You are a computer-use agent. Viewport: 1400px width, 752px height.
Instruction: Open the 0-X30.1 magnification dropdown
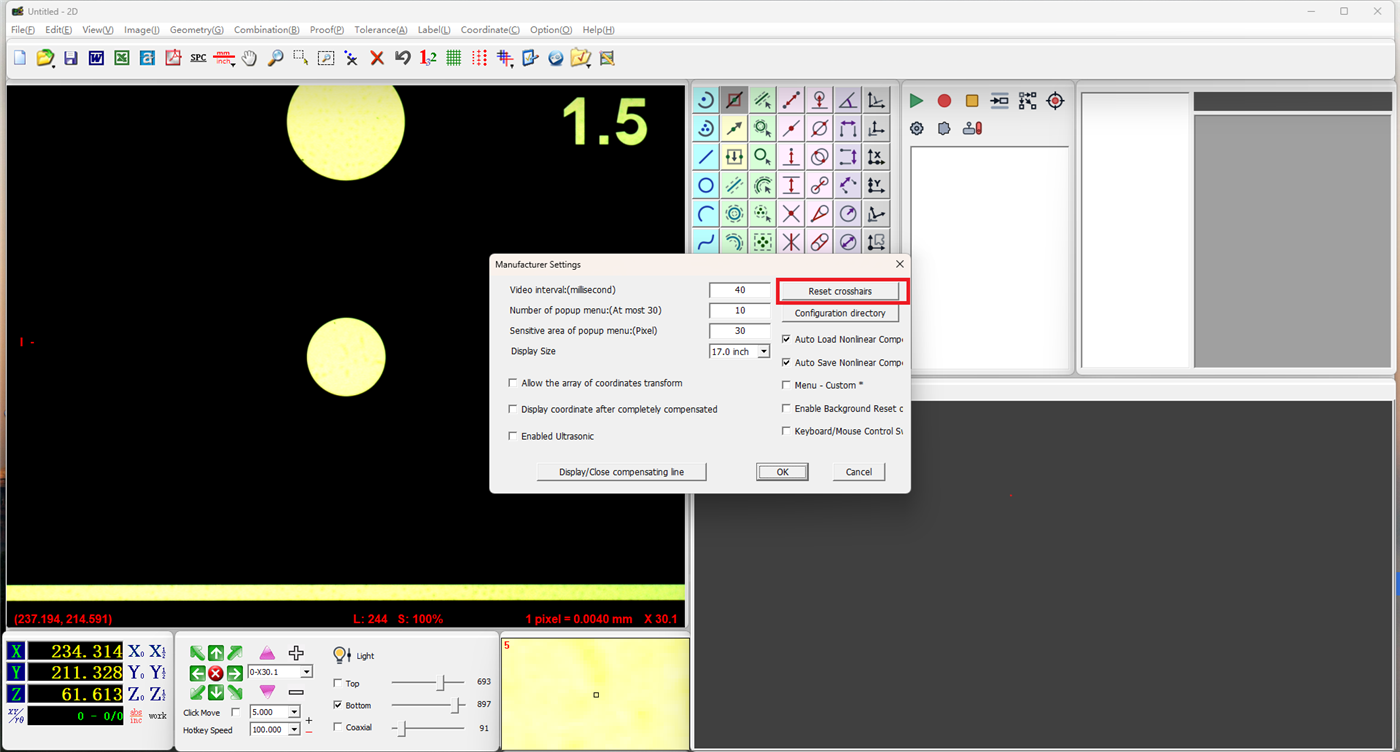pos(306,672)
